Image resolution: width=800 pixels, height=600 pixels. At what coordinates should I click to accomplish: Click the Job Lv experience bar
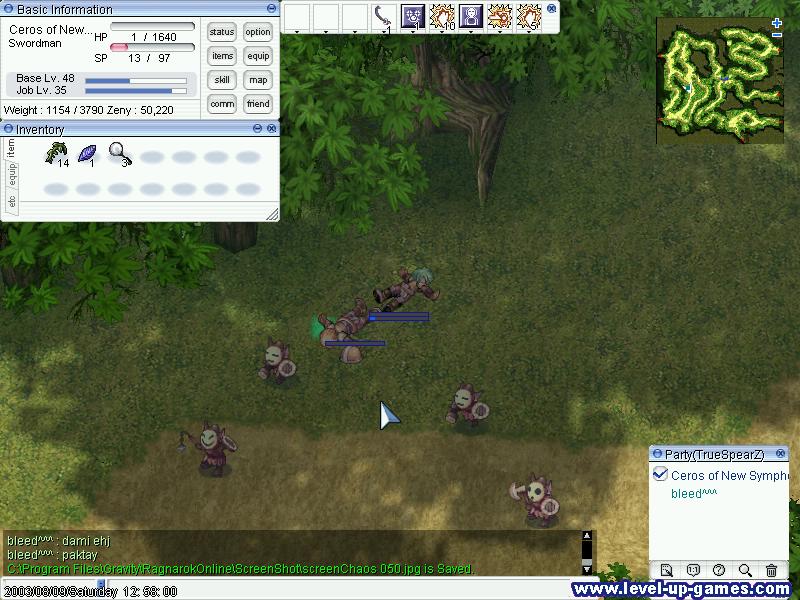pyautogui.click(x=136, y=91)
